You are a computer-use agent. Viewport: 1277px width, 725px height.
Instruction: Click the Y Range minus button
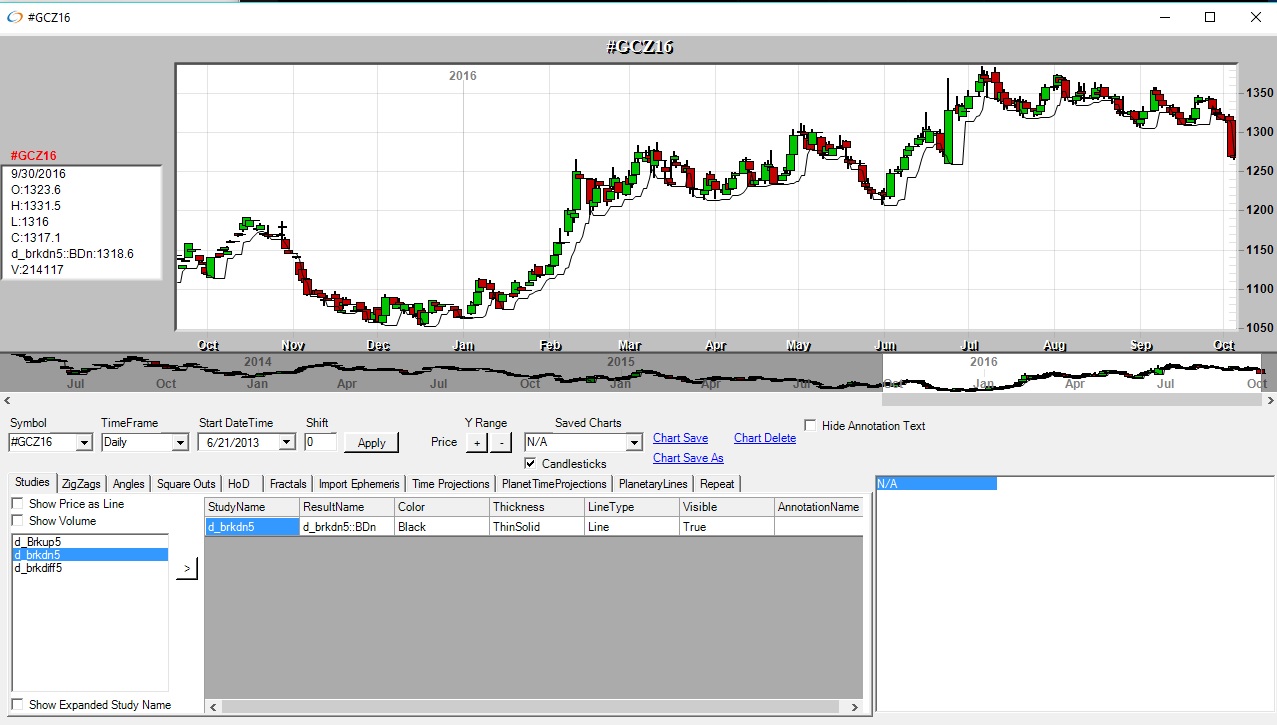[502, 442]
